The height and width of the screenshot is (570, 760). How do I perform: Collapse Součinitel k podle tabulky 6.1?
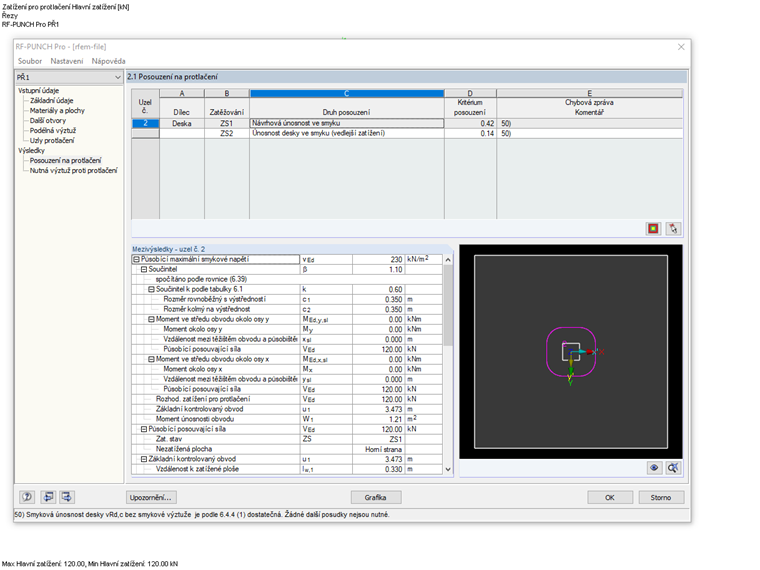pos(151,289)
